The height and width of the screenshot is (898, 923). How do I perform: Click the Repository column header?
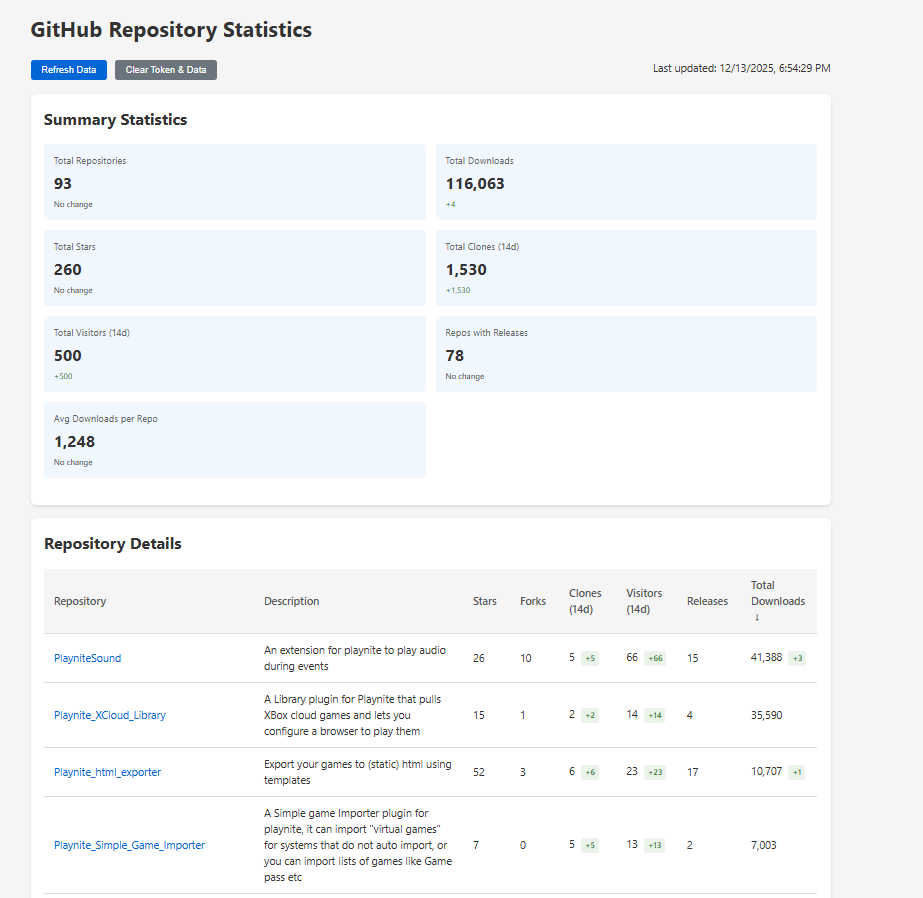click(80, 601)
